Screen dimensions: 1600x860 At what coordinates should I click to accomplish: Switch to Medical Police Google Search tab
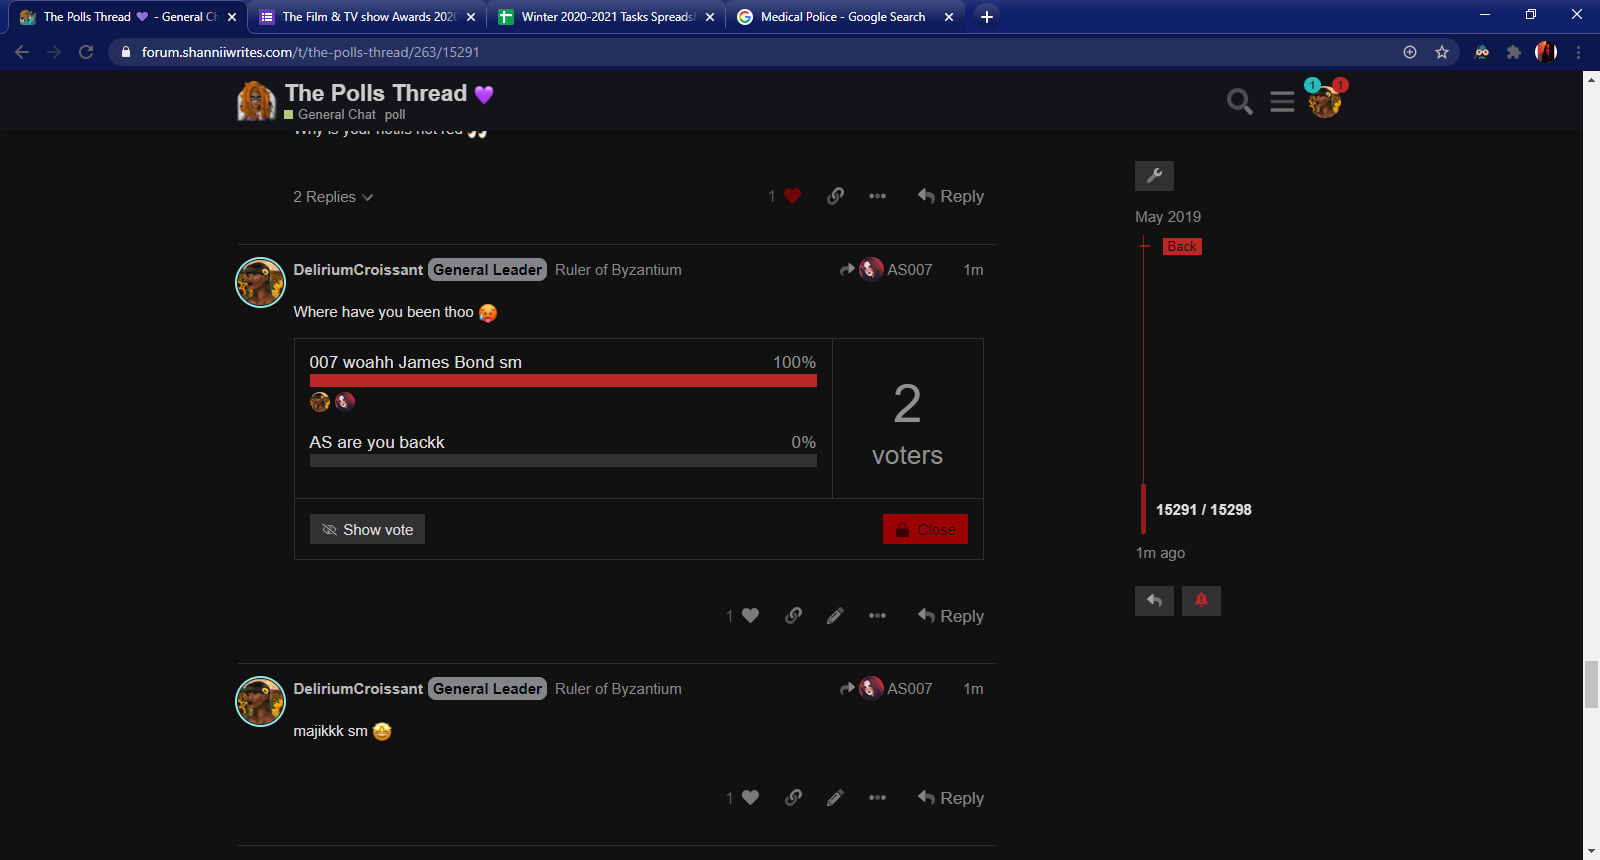coord(842,17)
